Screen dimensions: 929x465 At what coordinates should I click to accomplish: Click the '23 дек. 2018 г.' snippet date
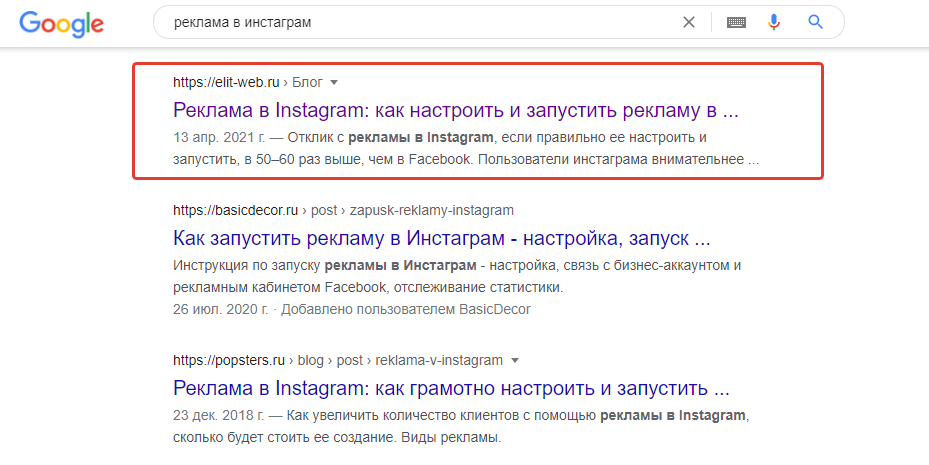(219, 415)
